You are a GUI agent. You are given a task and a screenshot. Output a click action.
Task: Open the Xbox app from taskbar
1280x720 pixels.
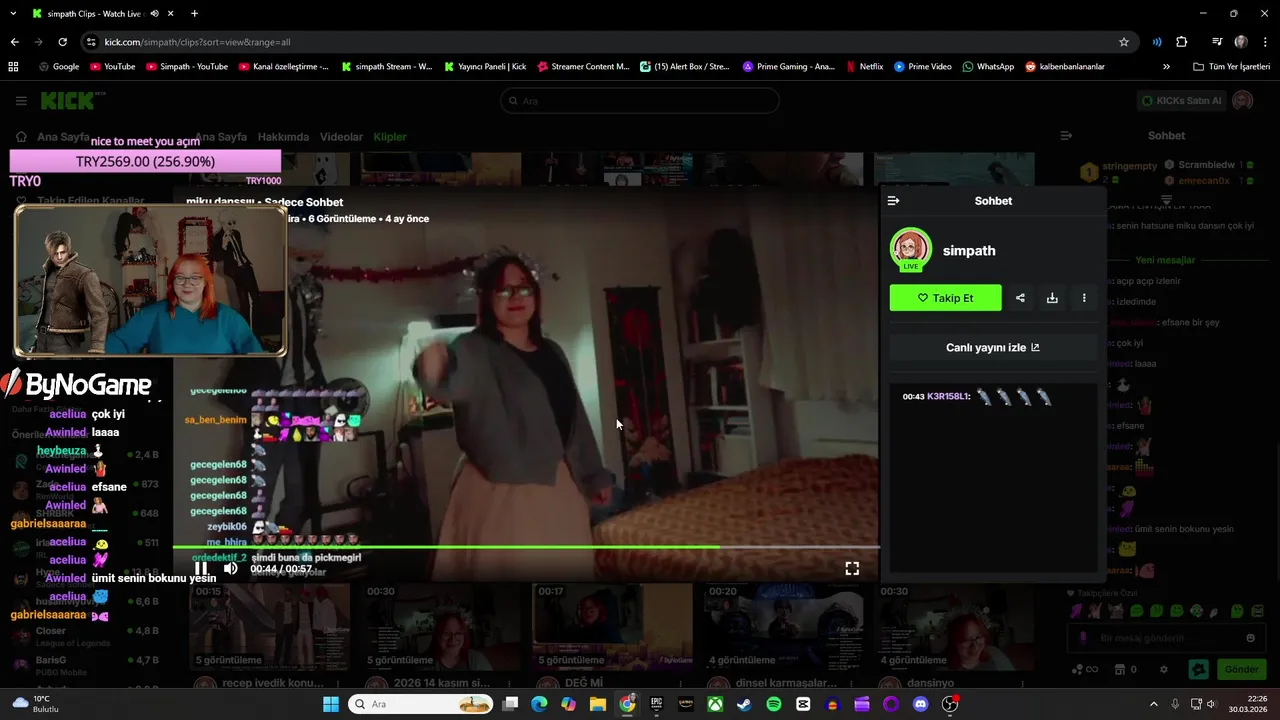click(715, 704)
